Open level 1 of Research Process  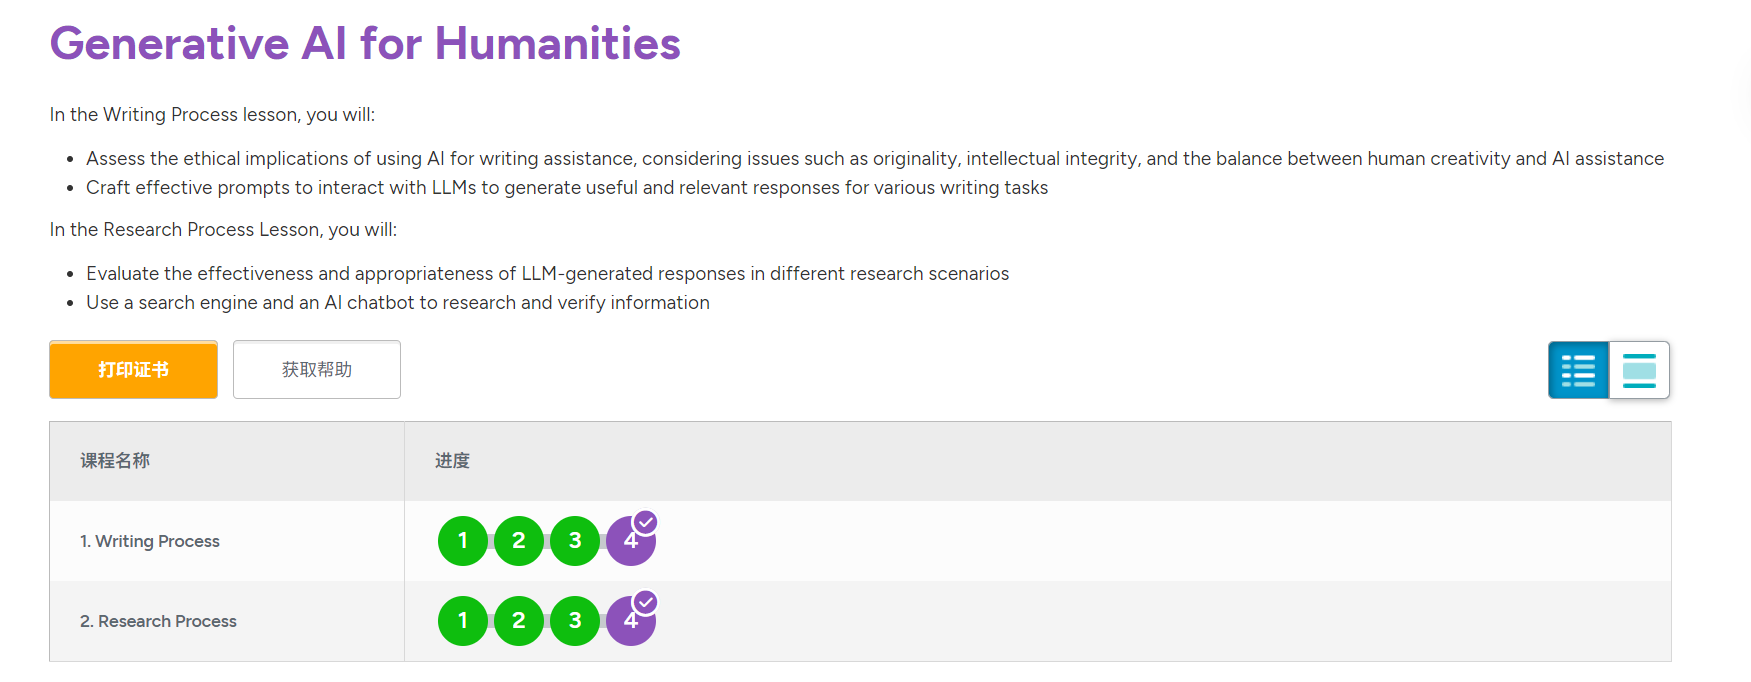[463, 621]
